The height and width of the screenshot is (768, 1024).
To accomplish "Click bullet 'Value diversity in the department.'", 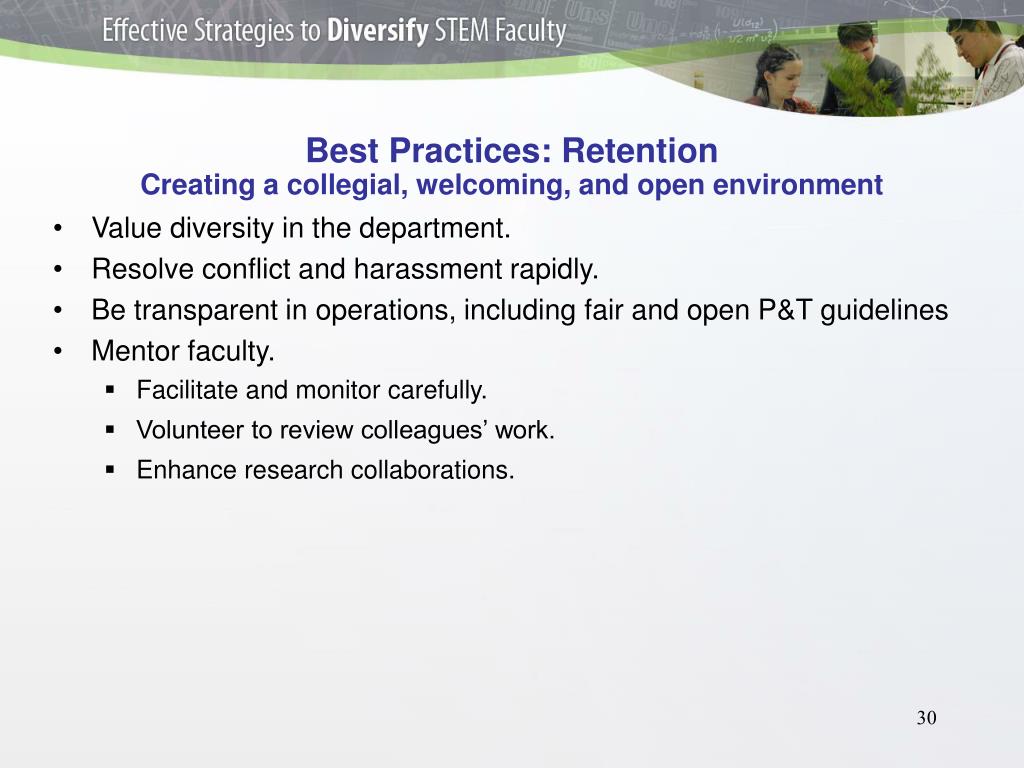I will 301,229.
